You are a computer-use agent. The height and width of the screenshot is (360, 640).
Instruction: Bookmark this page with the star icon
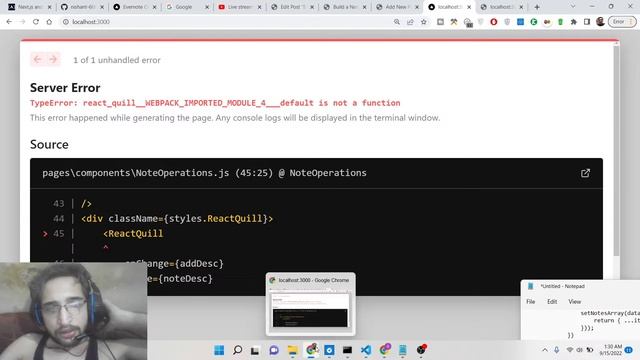coord(424,22)
